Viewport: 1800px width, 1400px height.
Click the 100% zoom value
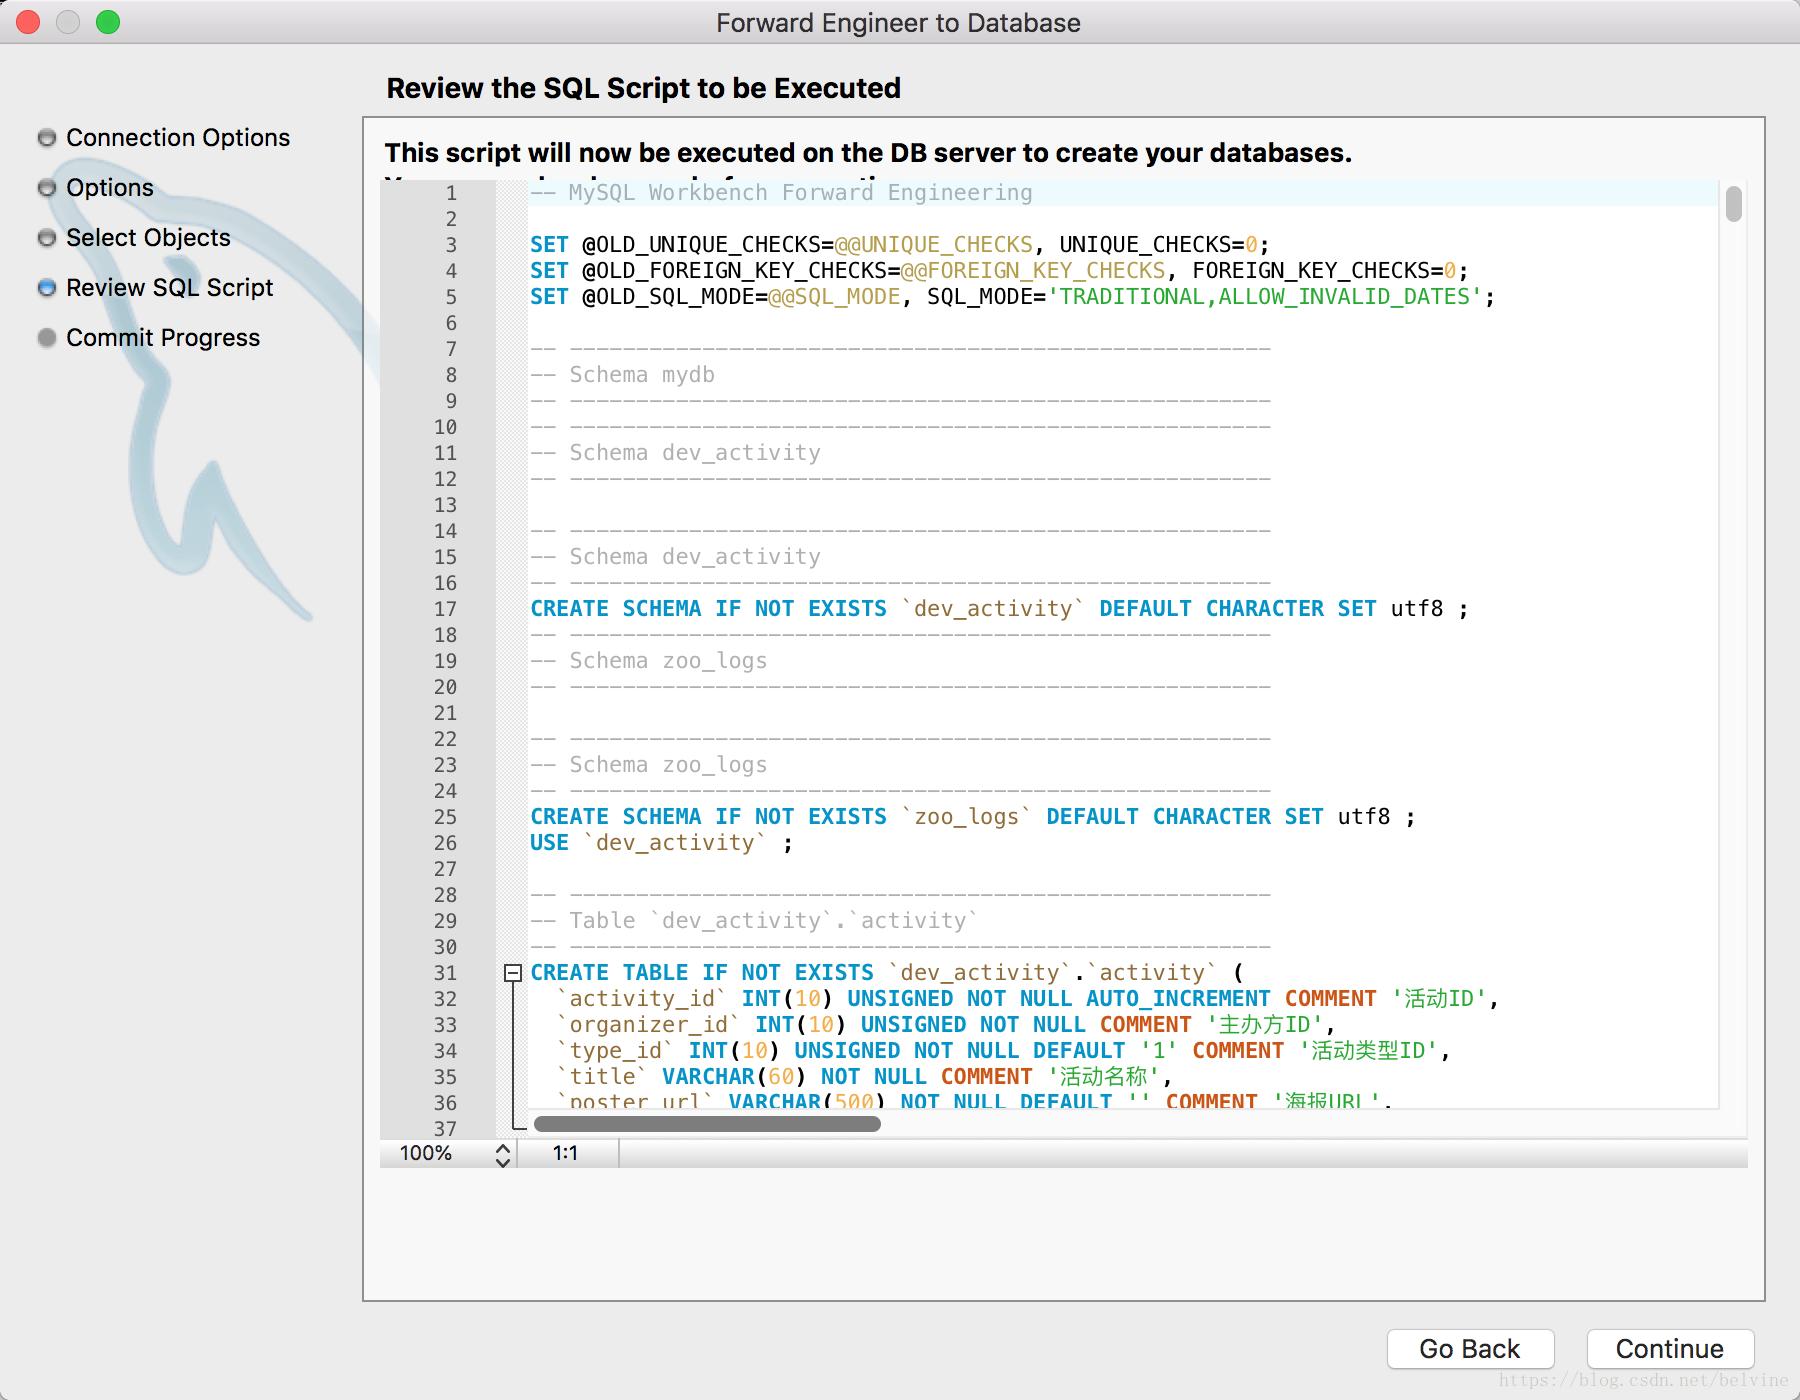pos(426,1153)
